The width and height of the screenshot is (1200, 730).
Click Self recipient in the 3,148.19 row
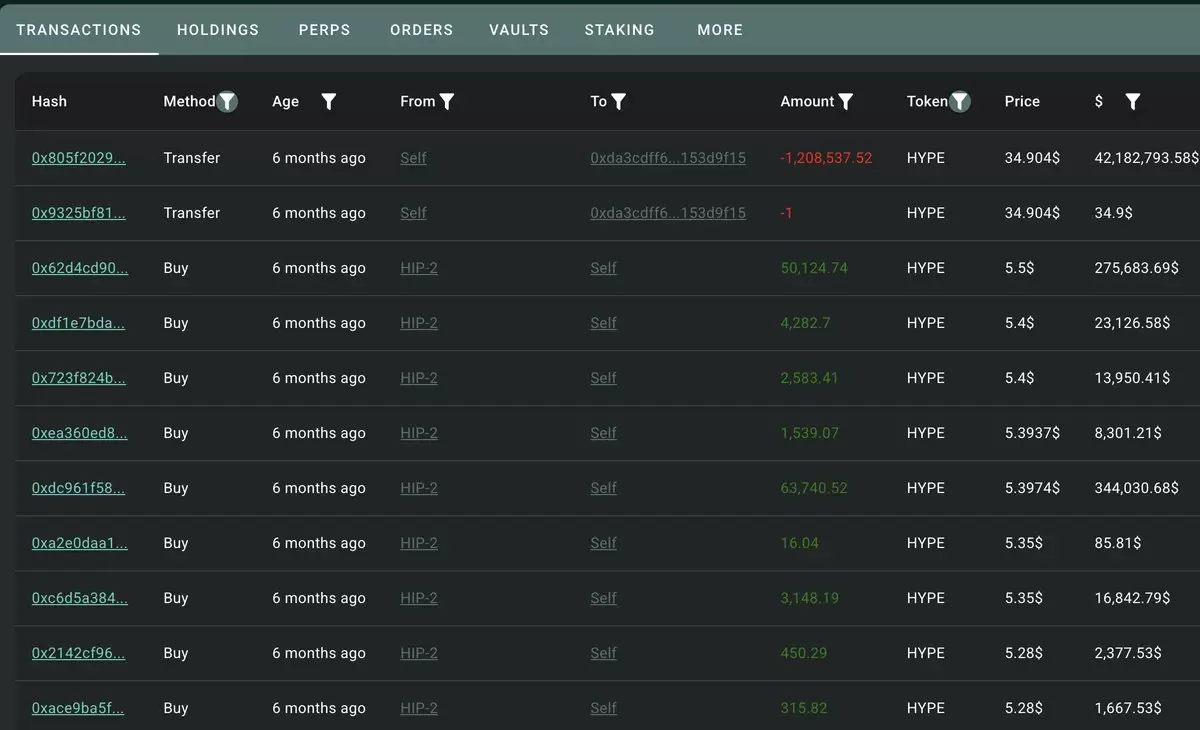(x=603, y=598)
